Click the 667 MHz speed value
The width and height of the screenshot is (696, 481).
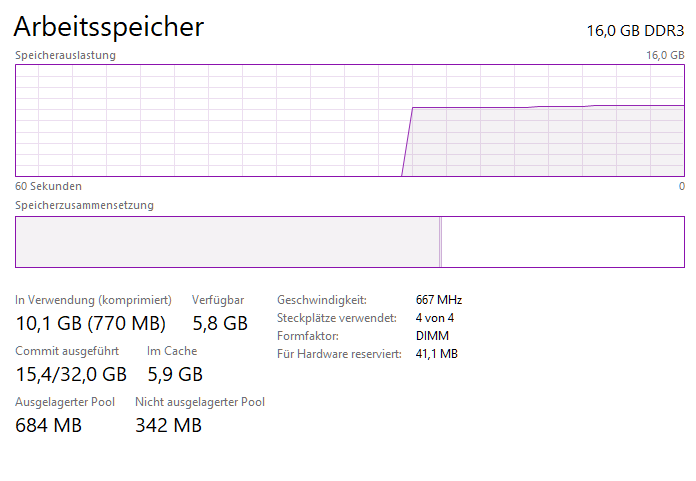[x=438, y=300]
